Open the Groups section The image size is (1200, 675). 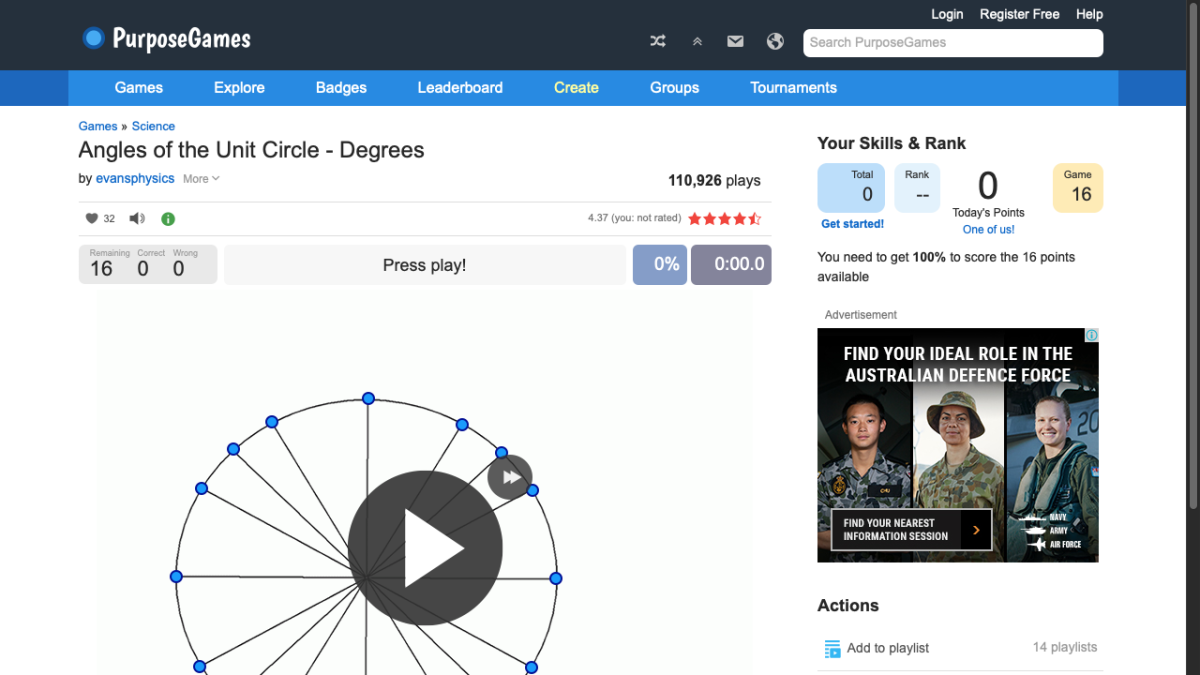(674, 88)
